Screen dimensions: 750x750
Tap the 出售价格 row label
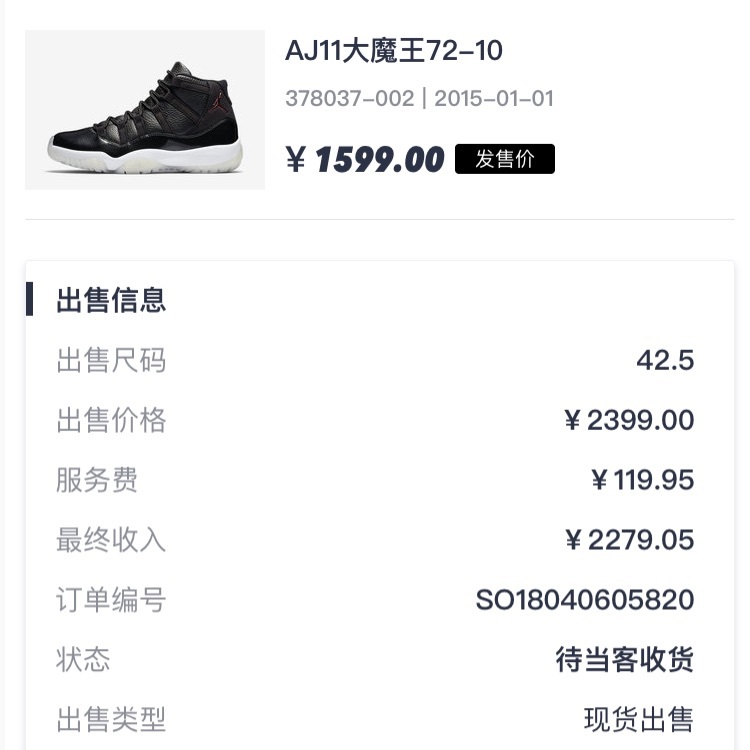click(111, 420)
